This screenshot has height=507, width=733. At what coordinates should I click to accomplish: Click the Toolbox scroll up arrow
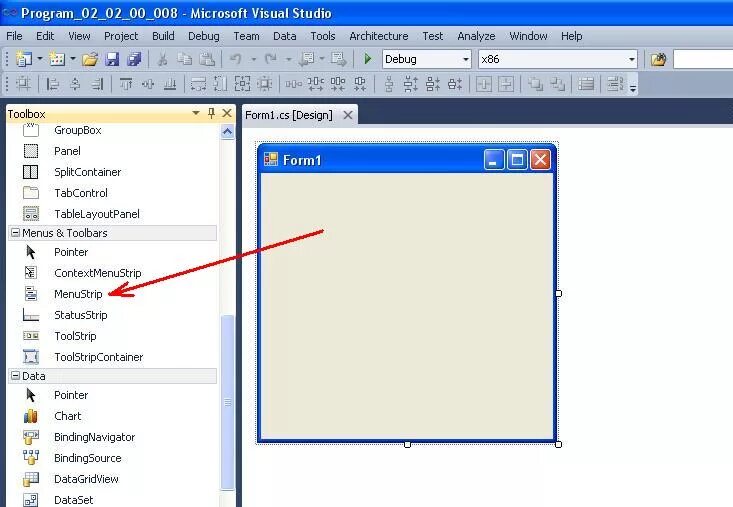coord(227,132)
